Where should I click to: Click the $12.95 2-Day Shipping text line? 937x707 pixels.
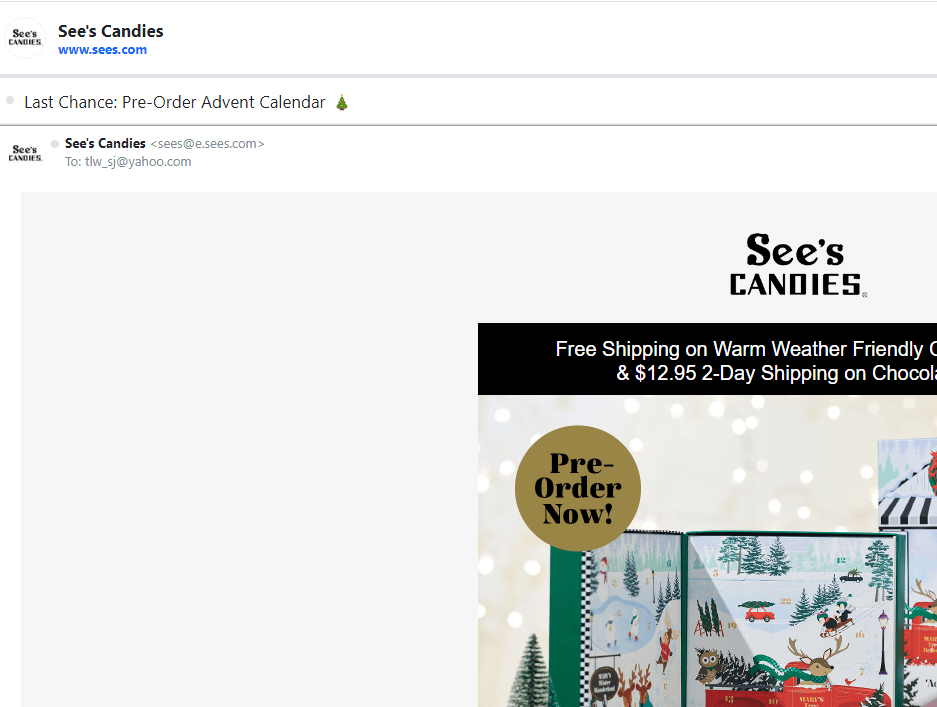tap(776, 373)
